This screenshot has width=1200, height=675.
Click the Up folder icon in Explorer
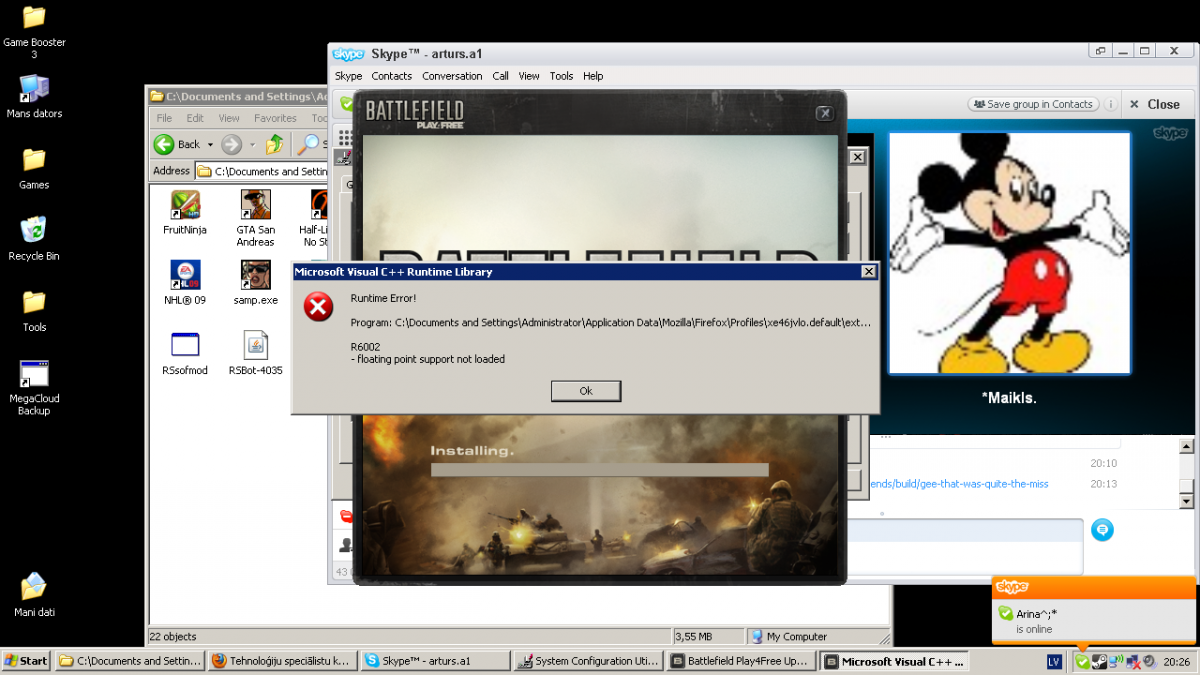tap(275, 144)
